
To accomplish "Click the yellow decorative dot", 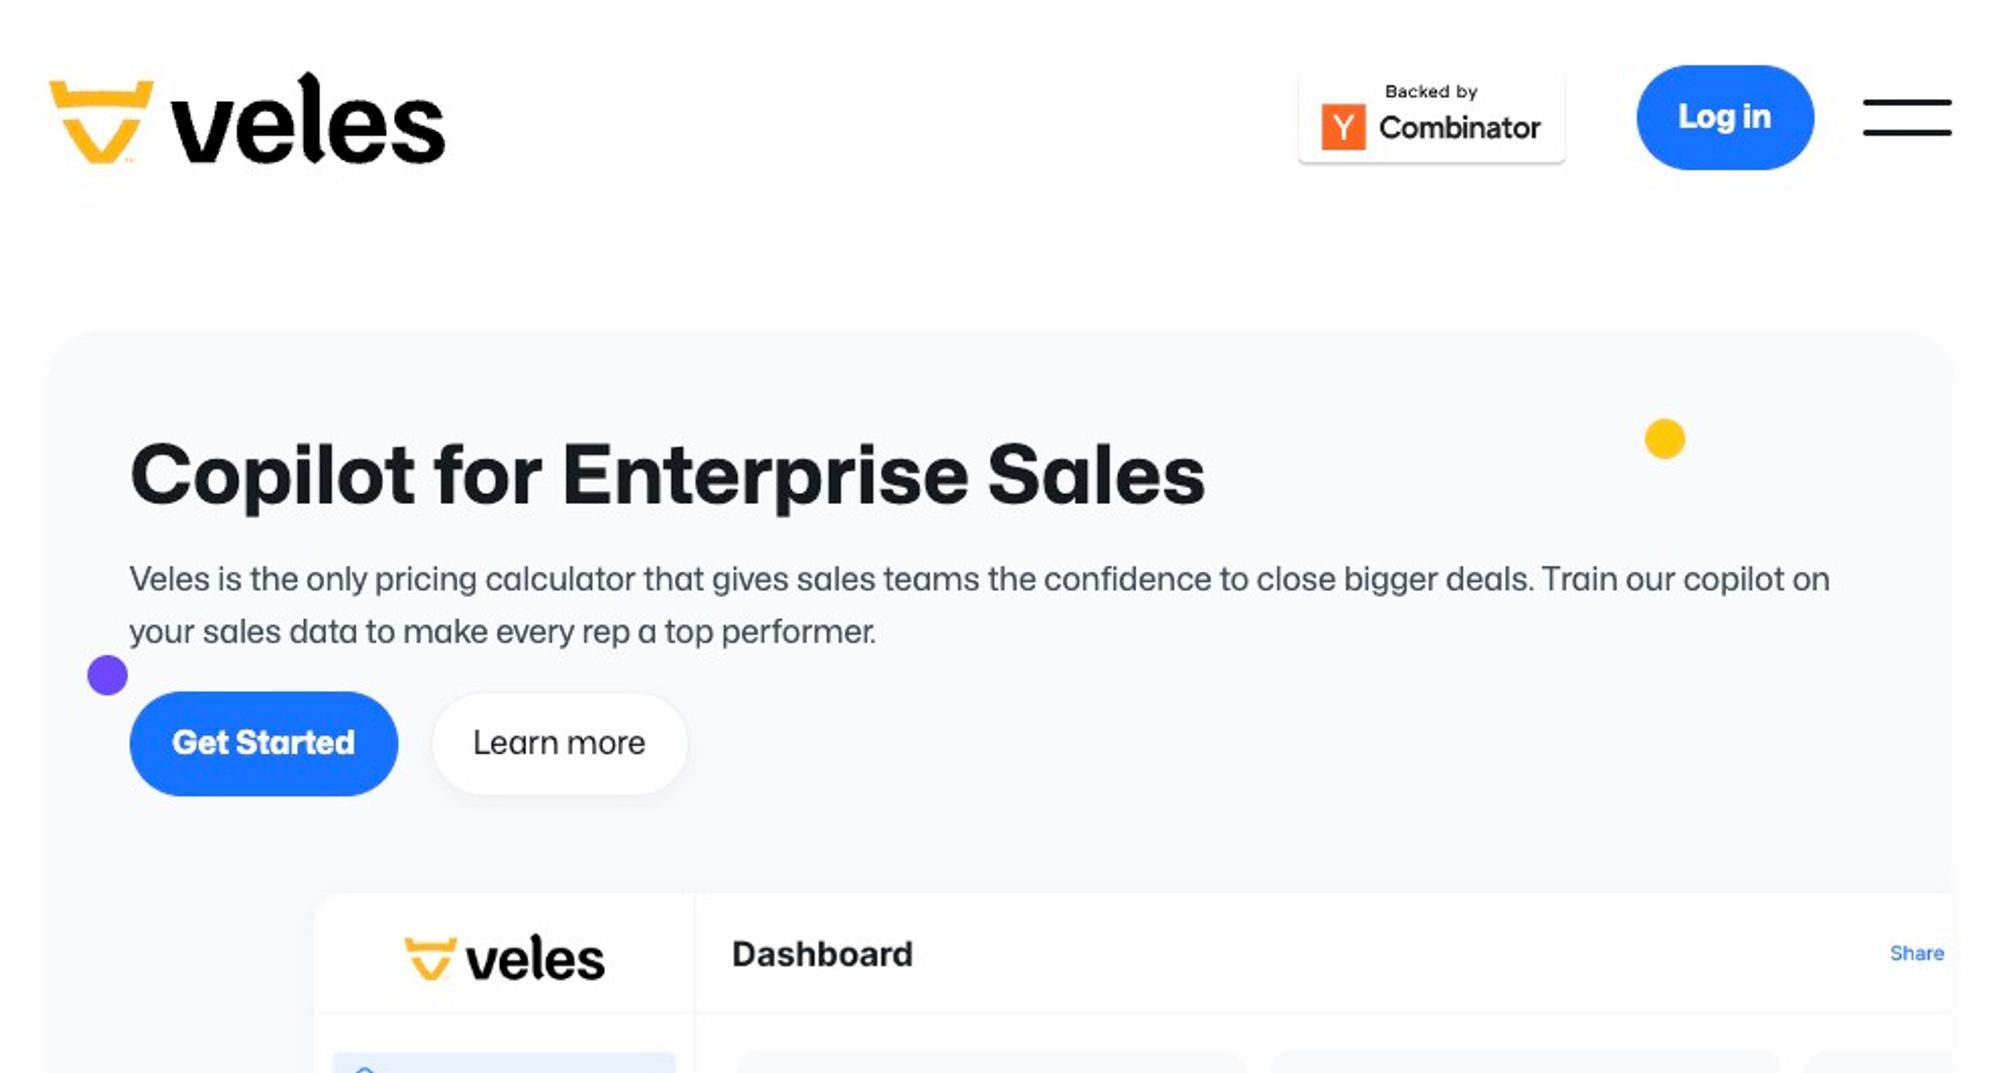I will [x=1665, y=439].
